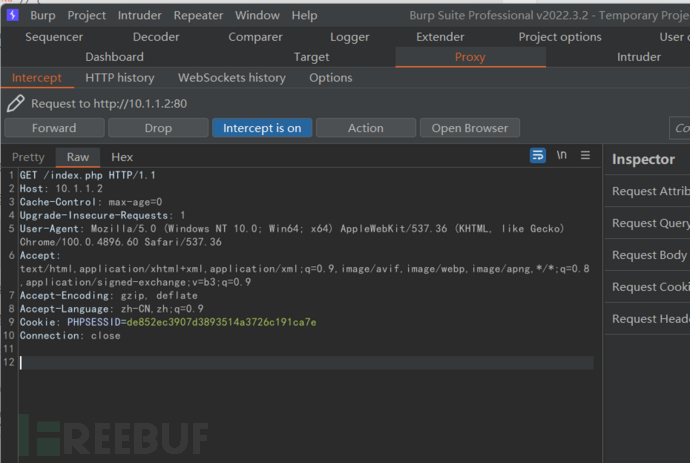Open the Burp menu
This screenshot has height=463, width=690.
43,15
